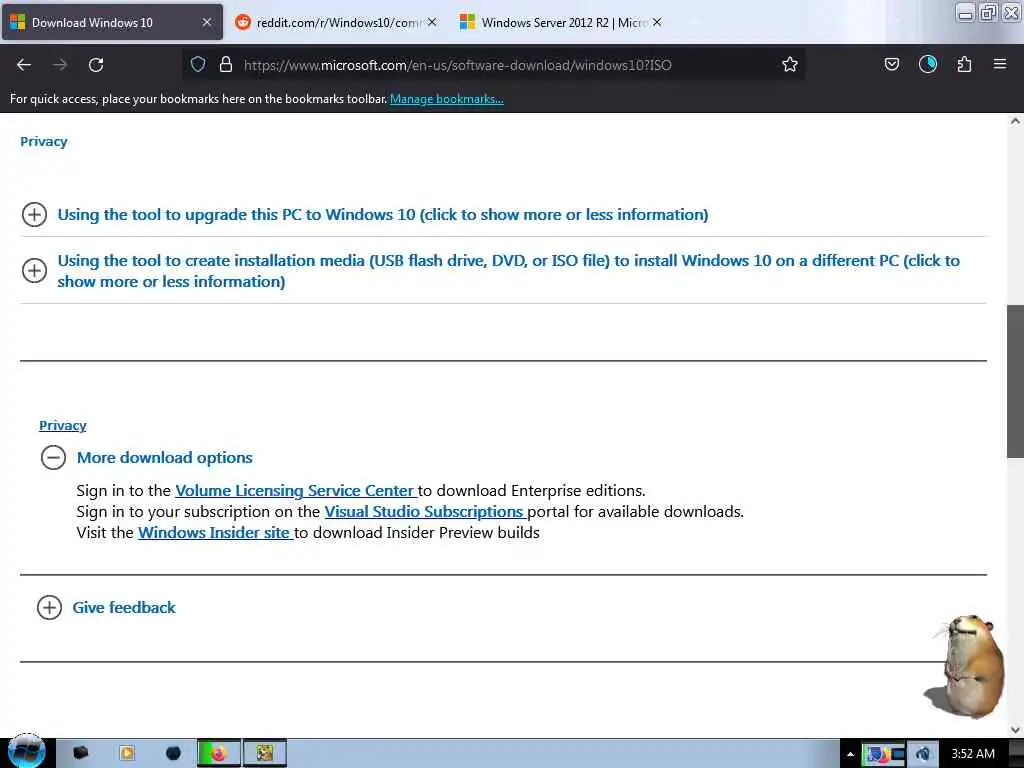The width and height of the screenshot is (1024, 768).
Task: Collapse the More download options section
Action: point(165,458)
